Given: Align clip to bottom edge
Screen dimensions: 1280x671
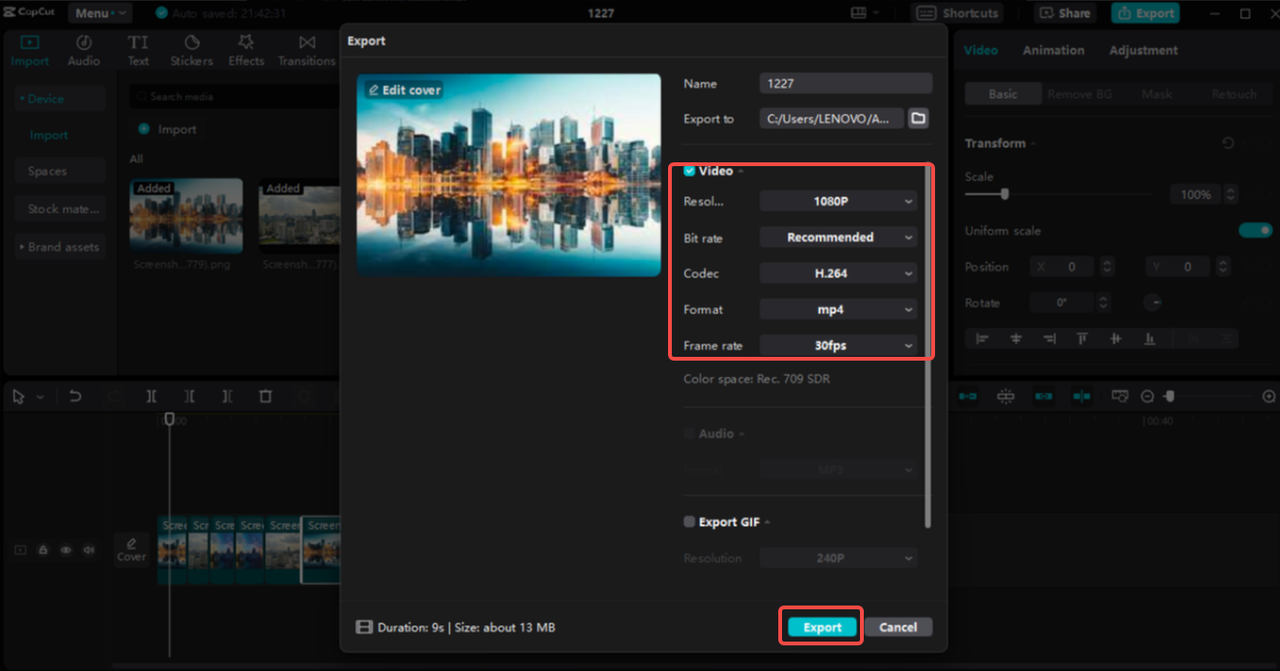Looking at the screenshot, I should pyautogui.click(x=1150, y=339).
